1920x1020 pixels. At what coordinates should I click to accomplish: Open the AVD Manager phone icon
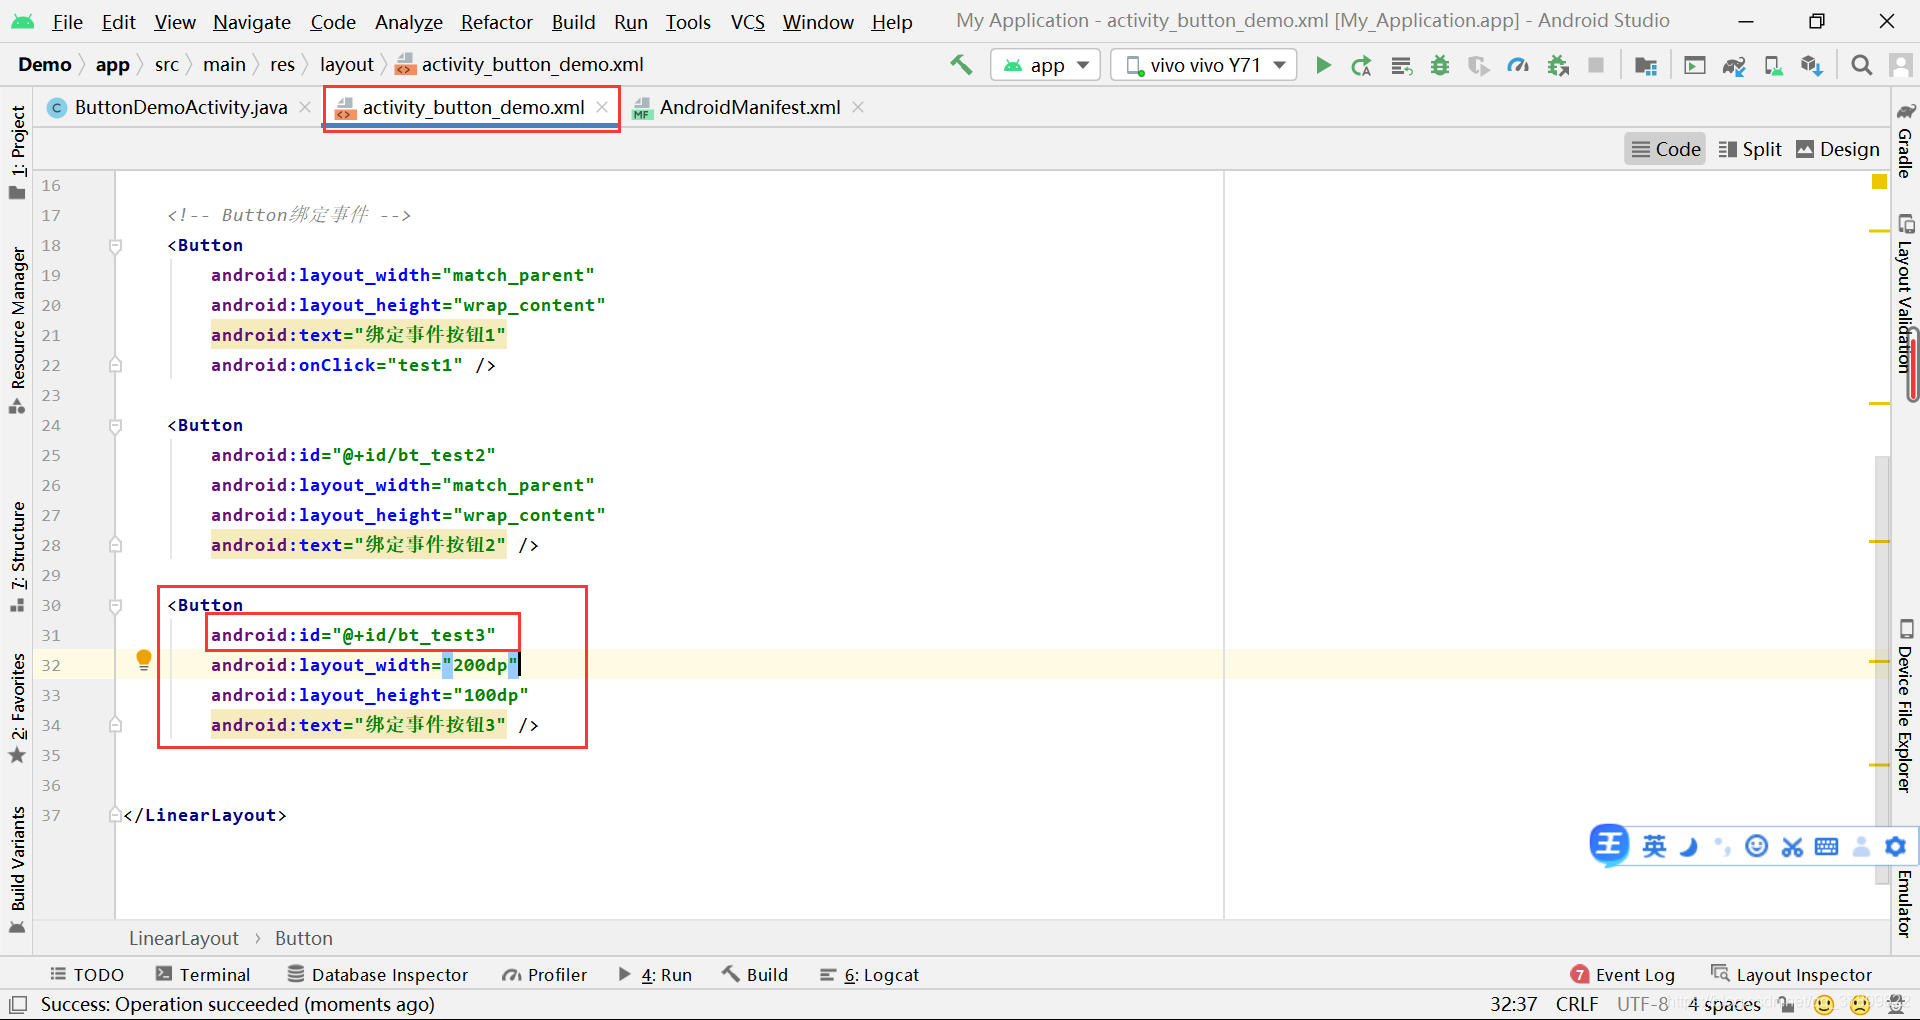pos(1773,66)
